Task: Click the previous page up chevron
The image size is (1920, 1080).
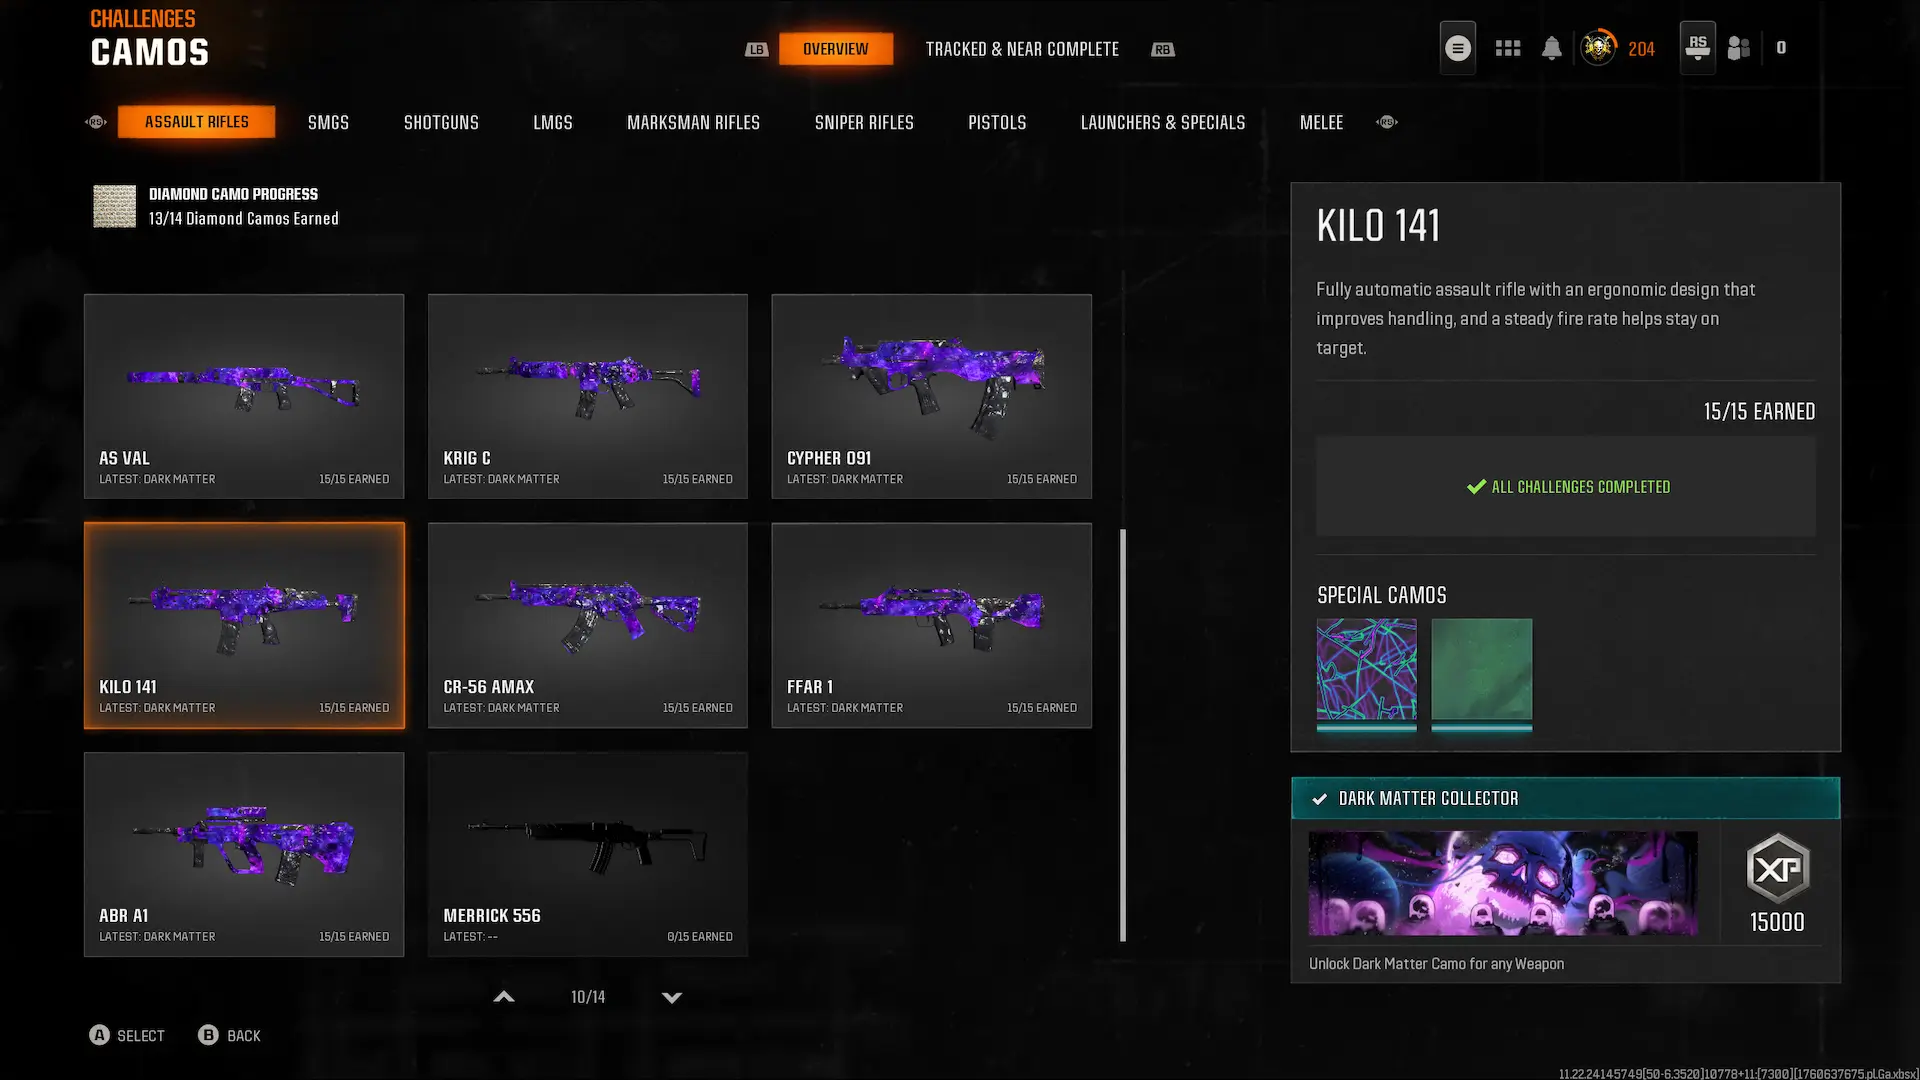Action: [504, 997]
